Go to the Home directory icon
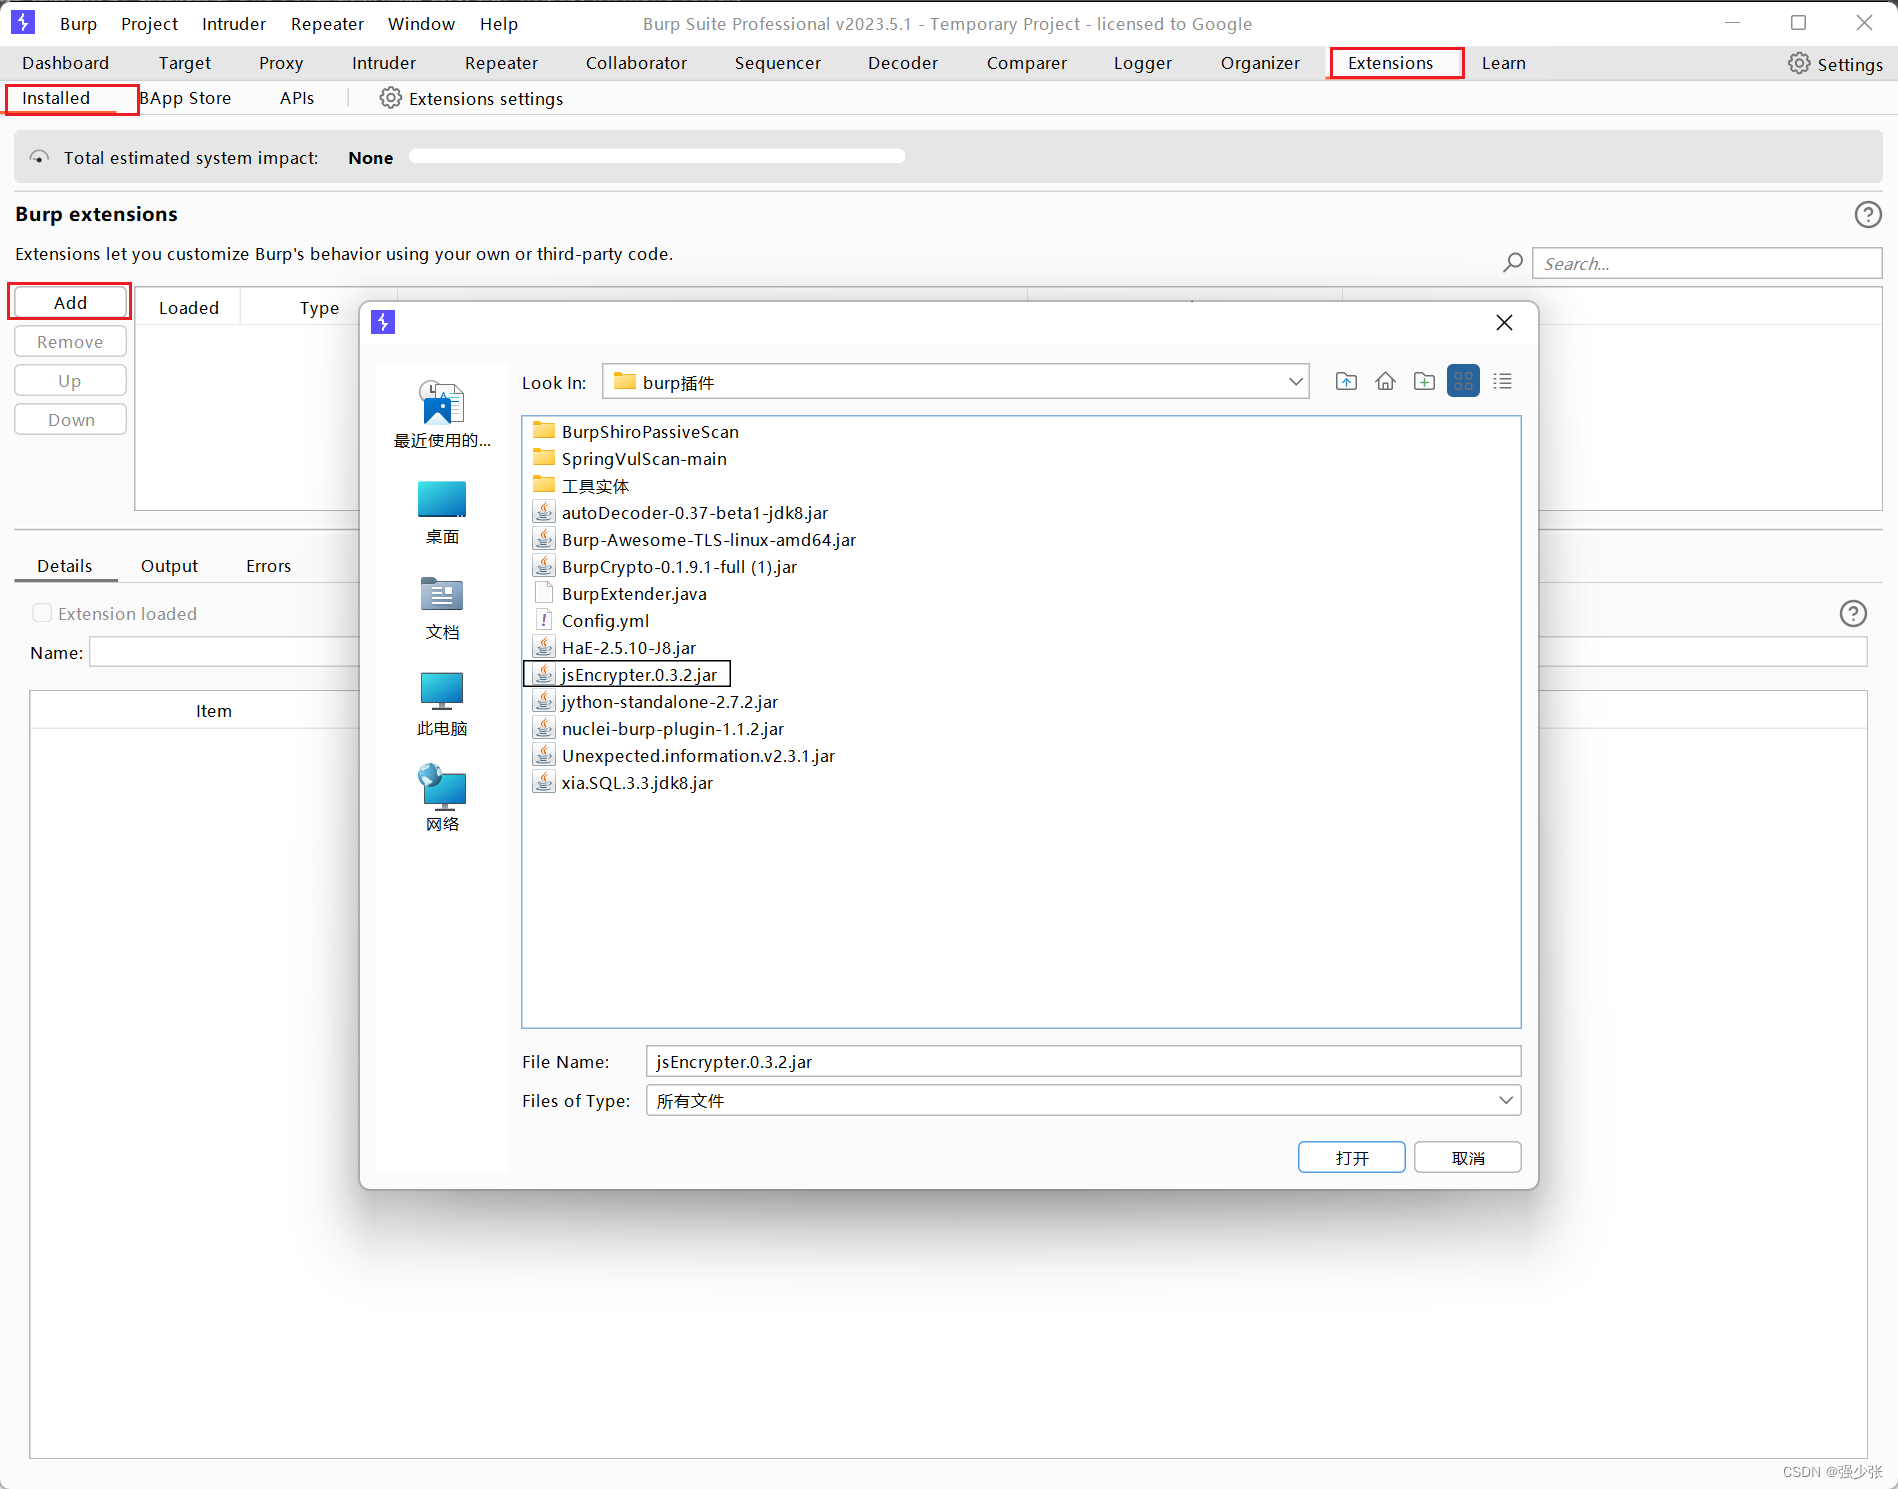 tap(1385, 381)
